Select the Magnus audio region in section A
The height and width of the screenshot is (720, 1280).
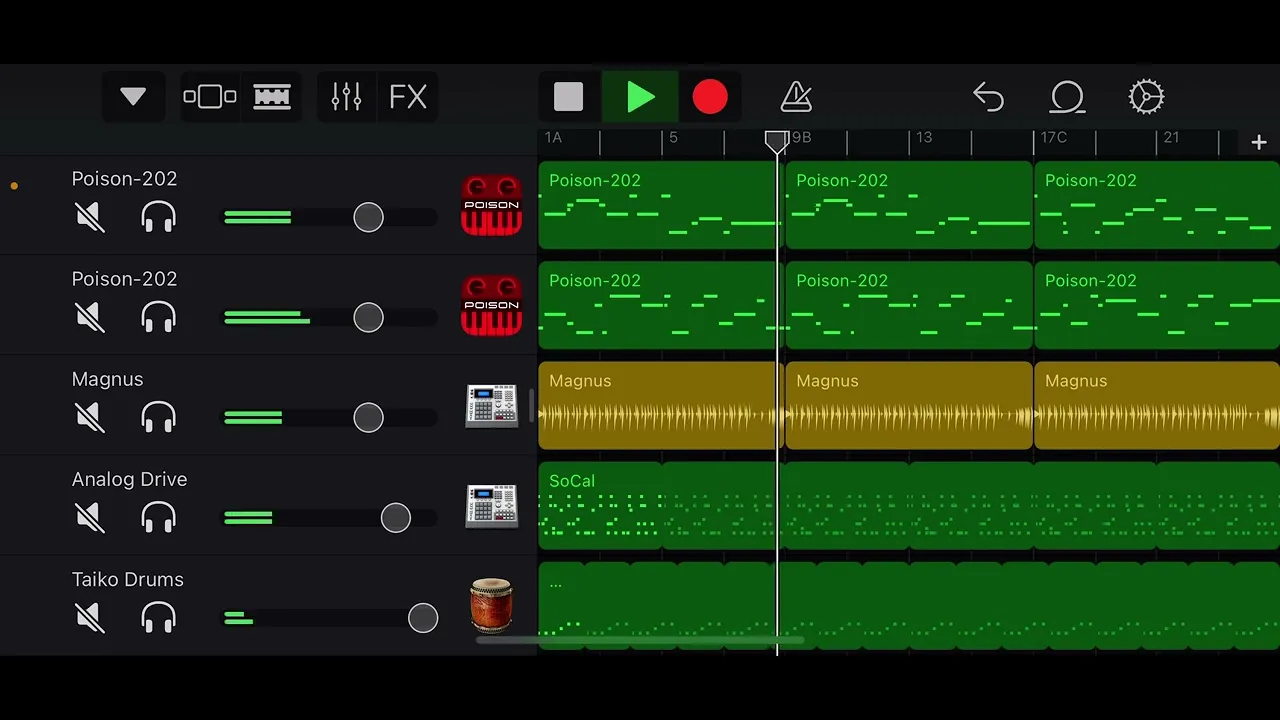click(x=660, y=405)
